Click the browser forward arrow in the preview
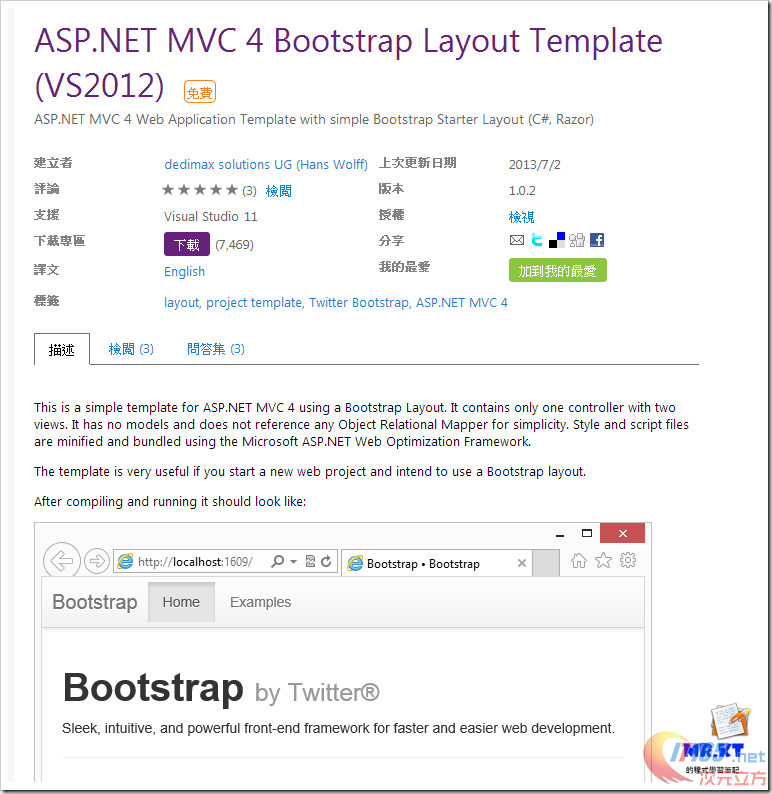The image size is (772, 794). (x=97, y=561)
